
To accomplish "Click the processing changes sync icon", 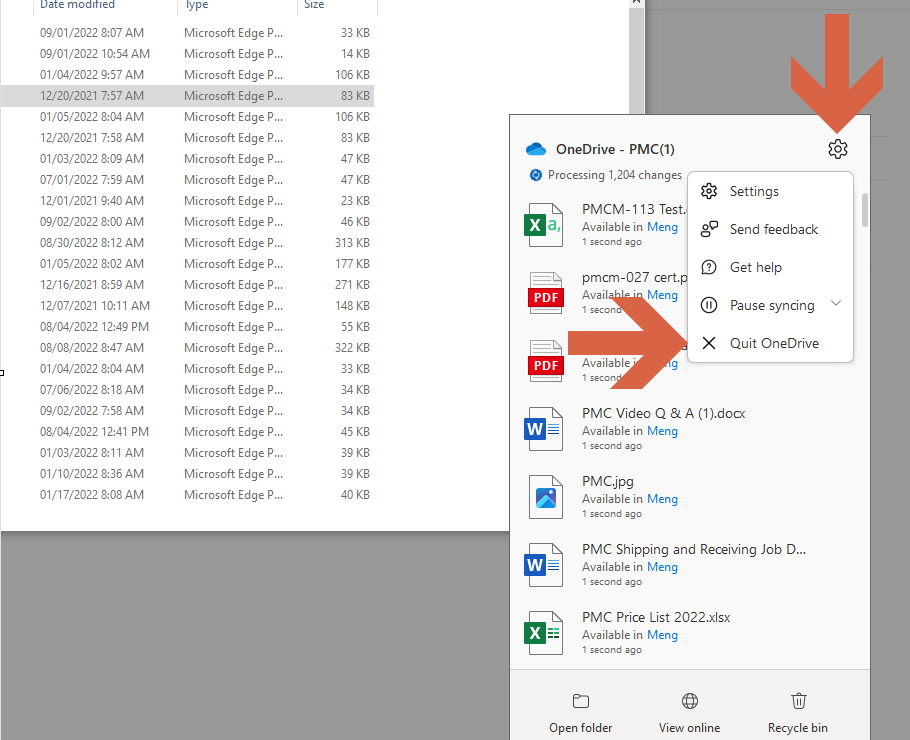I will 536,175.
